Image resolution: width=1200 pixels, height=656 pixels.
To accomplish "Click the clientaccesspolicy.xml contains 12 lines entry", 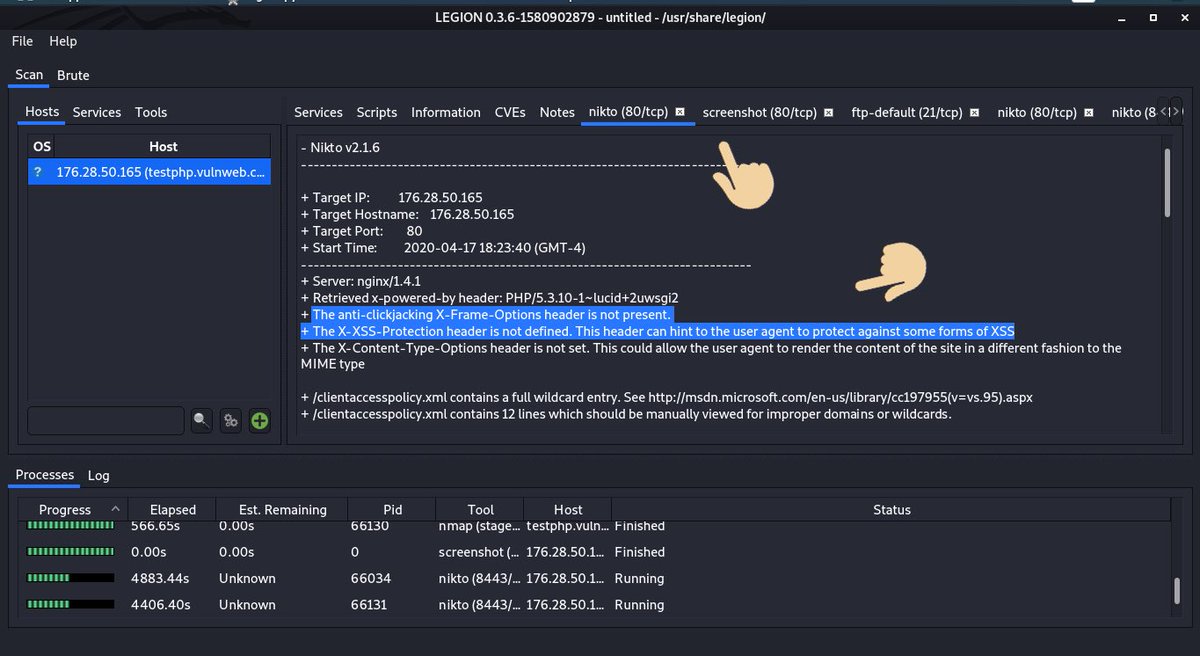I will [x=626, y=414].
